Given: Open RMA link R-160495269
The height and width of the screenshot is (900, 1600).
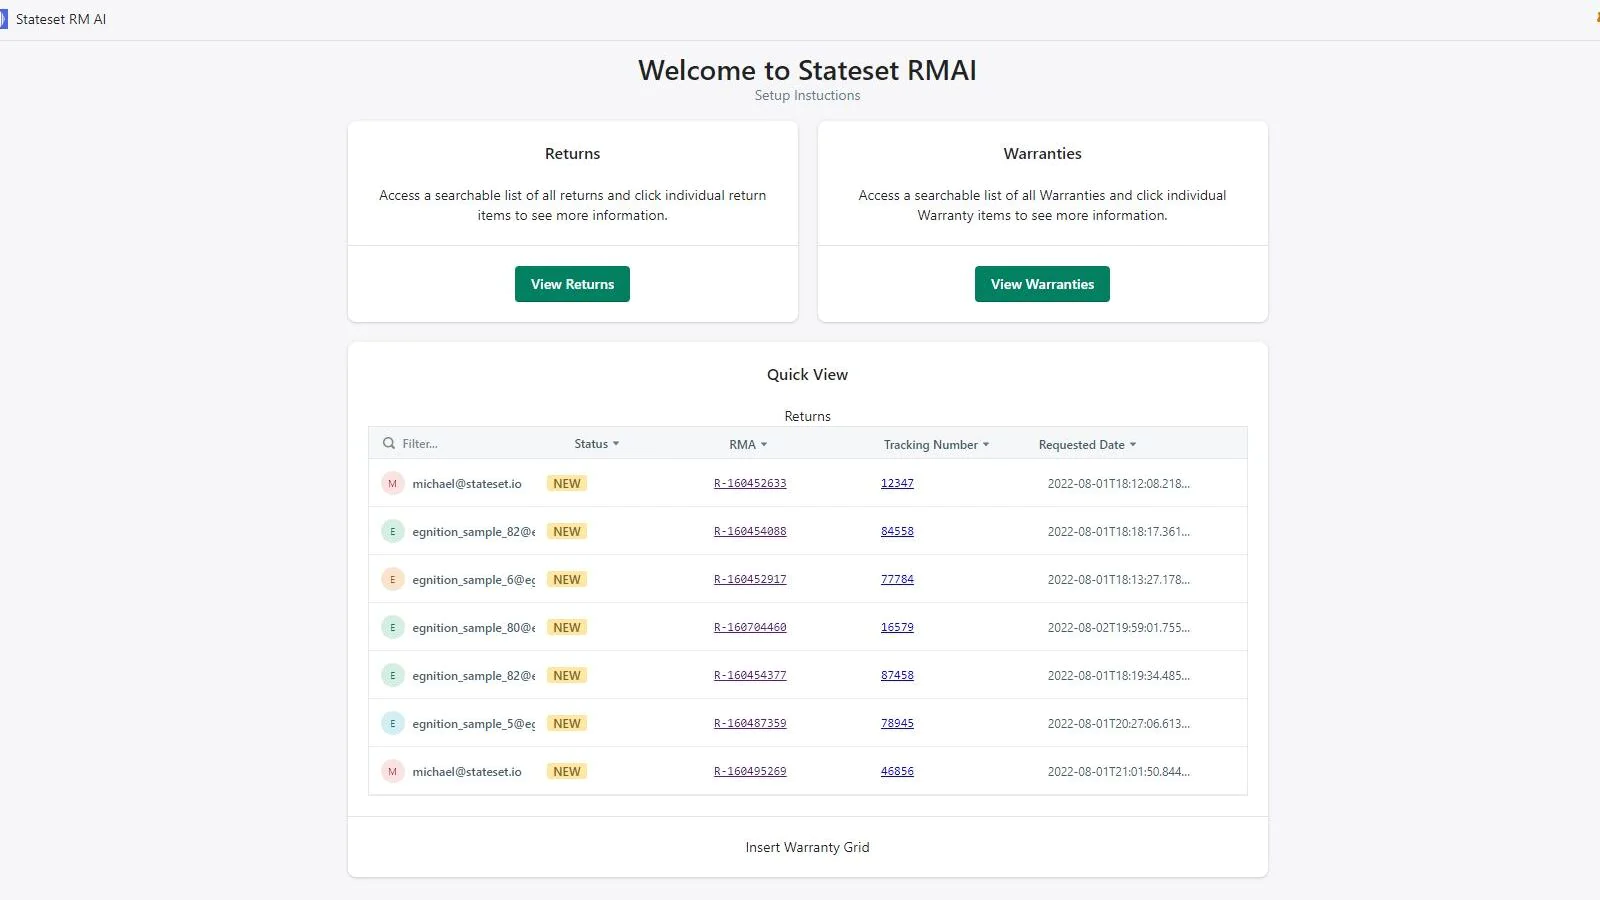Looking at the screenshot, I should [x=750, y=771].
